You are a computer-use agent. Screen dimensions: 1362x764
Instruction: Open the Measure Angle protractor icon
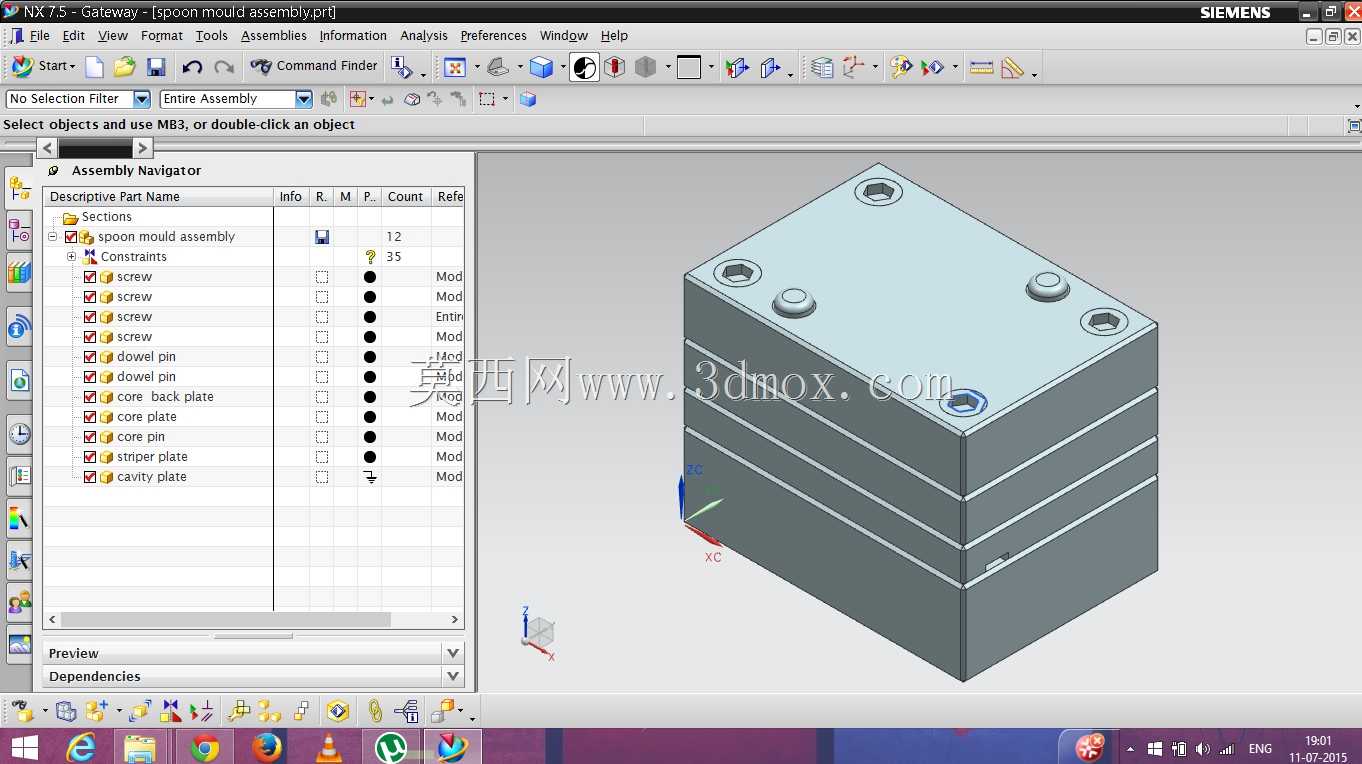pyautogui.click(x=1012, y=67)
